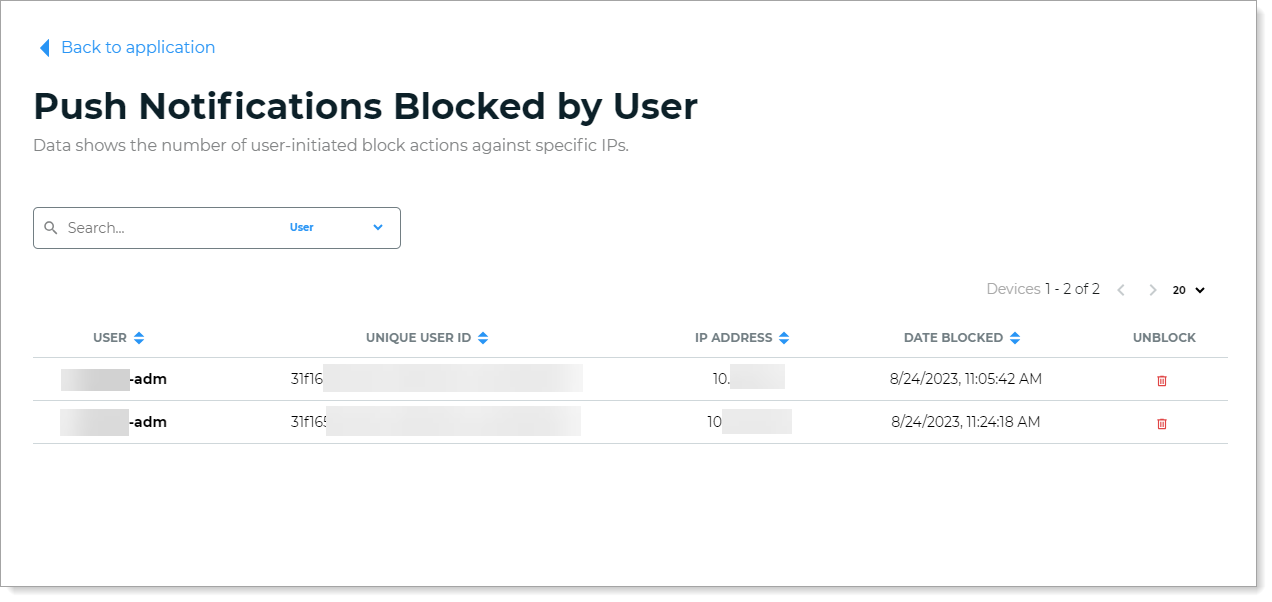This screenshot has width=1272, height=602.
Task: Select the USER column header
Action: click(x=109, y=337)
